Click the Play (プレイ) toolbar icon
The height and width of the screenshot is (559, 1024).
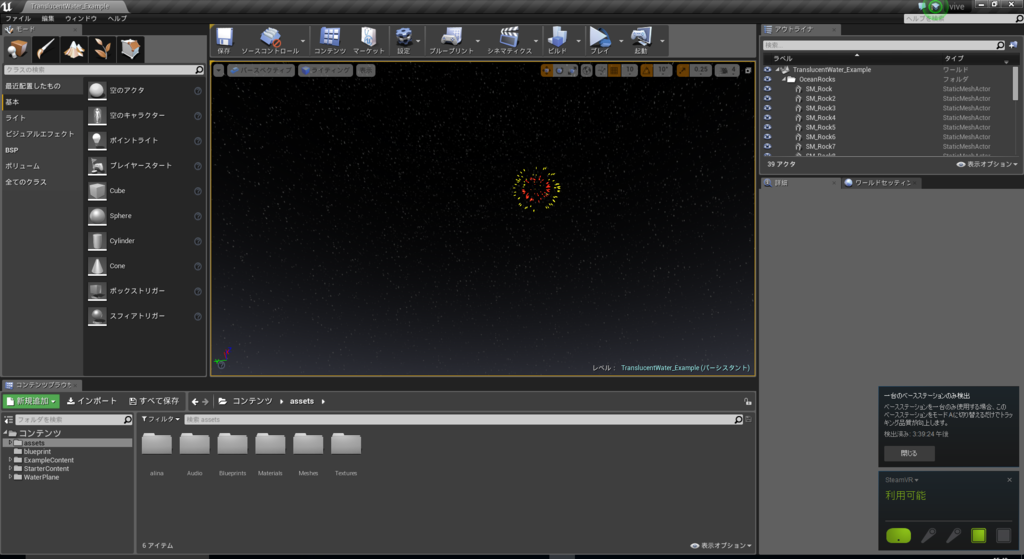point(600,40)
